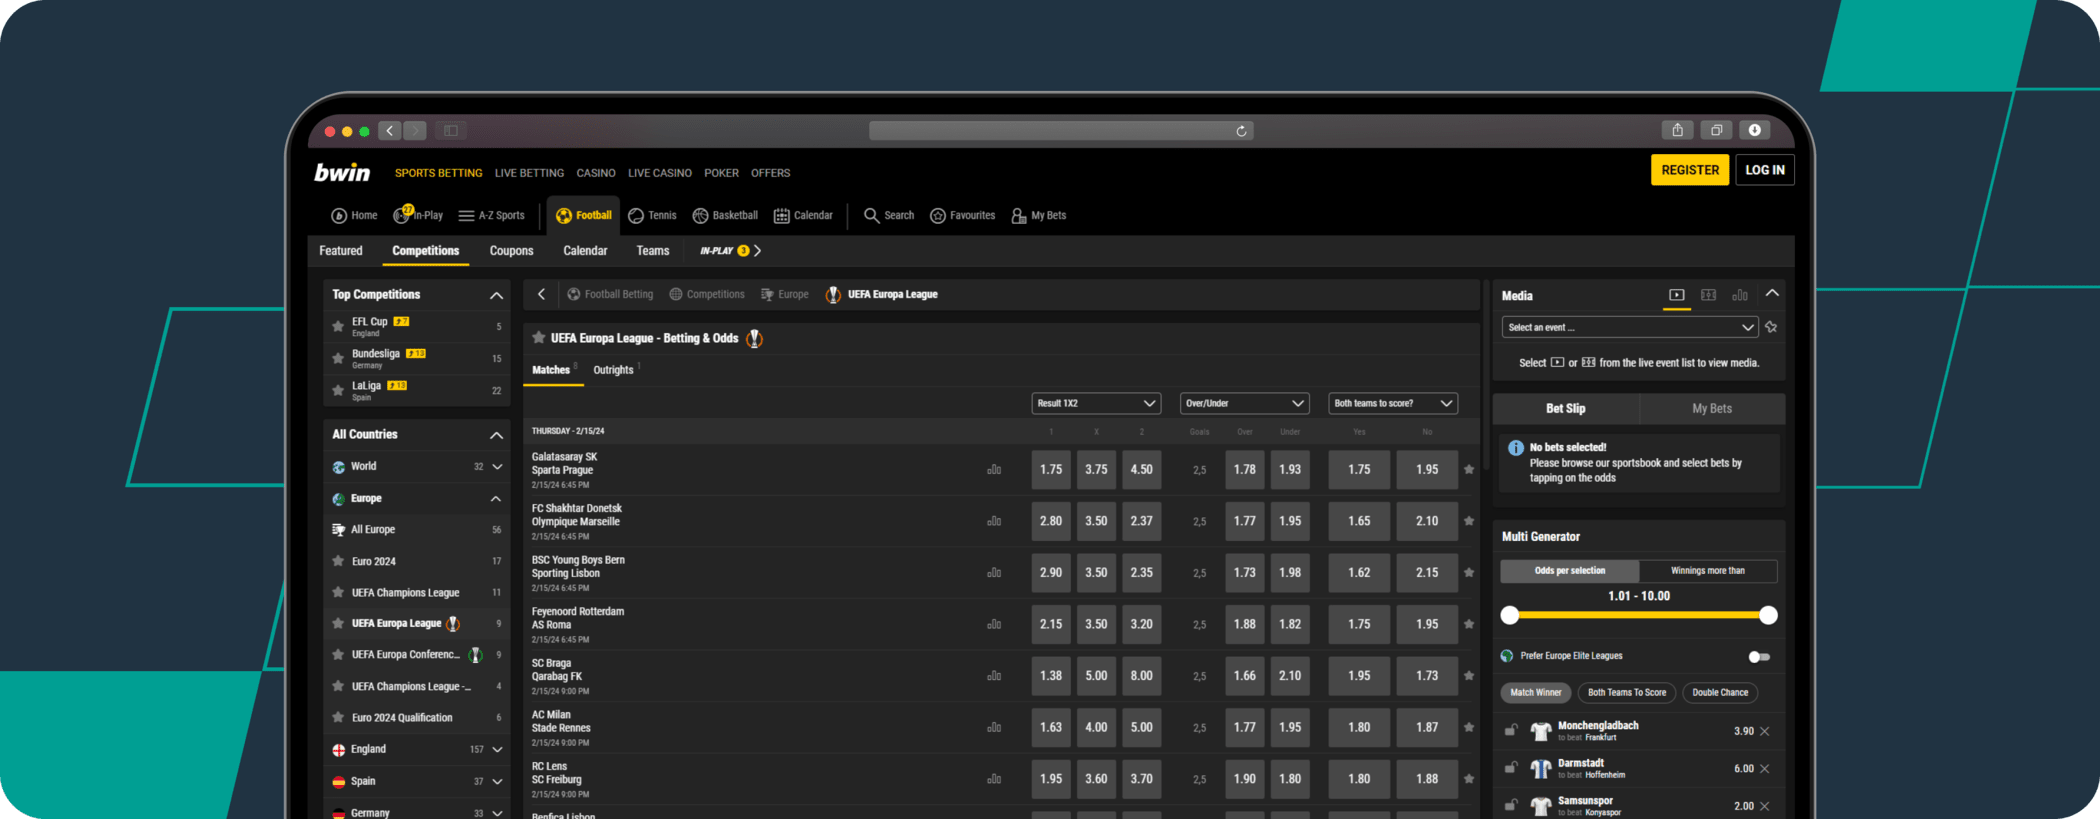The height and width of the screenshot is (819, 2100).
Task: Open the Result 1X2 market dropdown
Action: (1096, 403)
